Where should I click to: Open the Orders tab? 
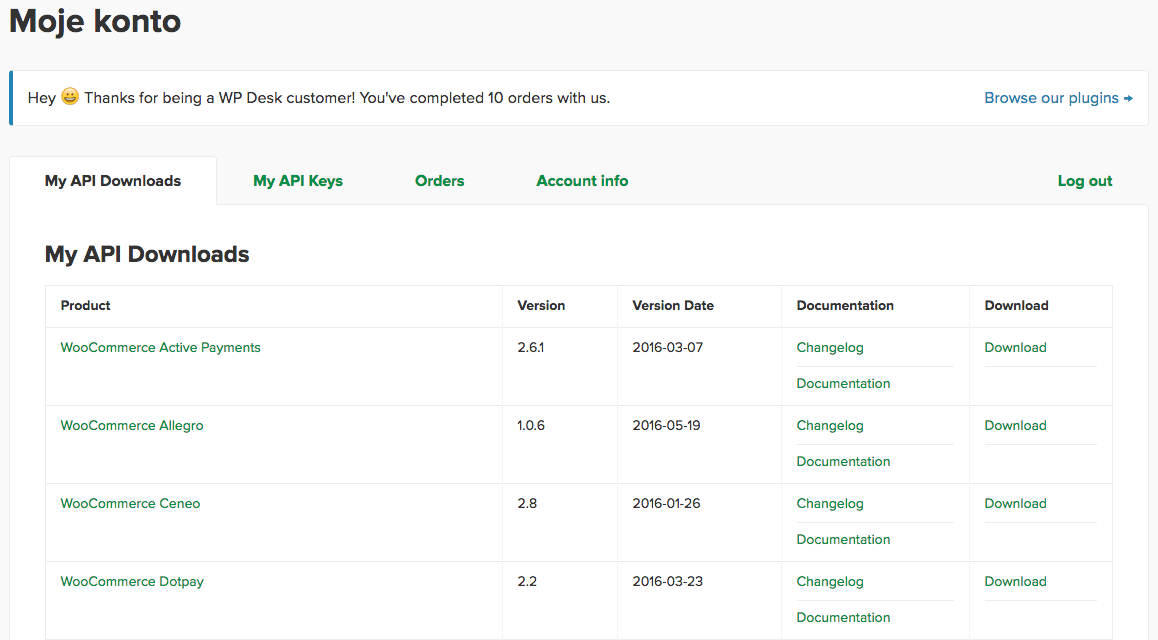pyautogui.click(x=439, y=181)
